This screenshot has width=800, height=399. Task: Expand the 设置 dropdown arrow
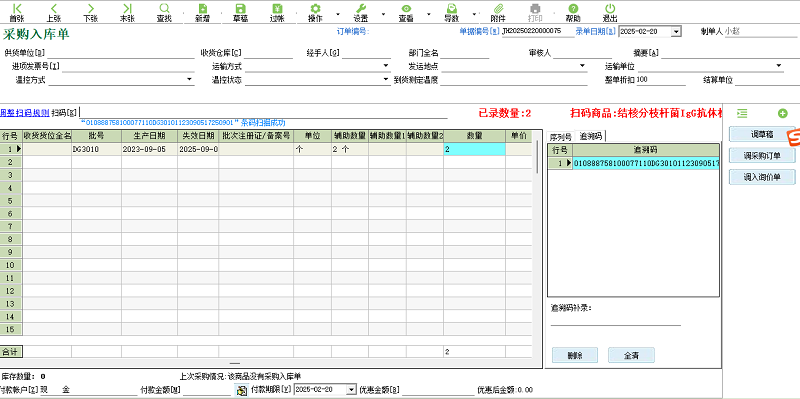[x=383, y=14]
